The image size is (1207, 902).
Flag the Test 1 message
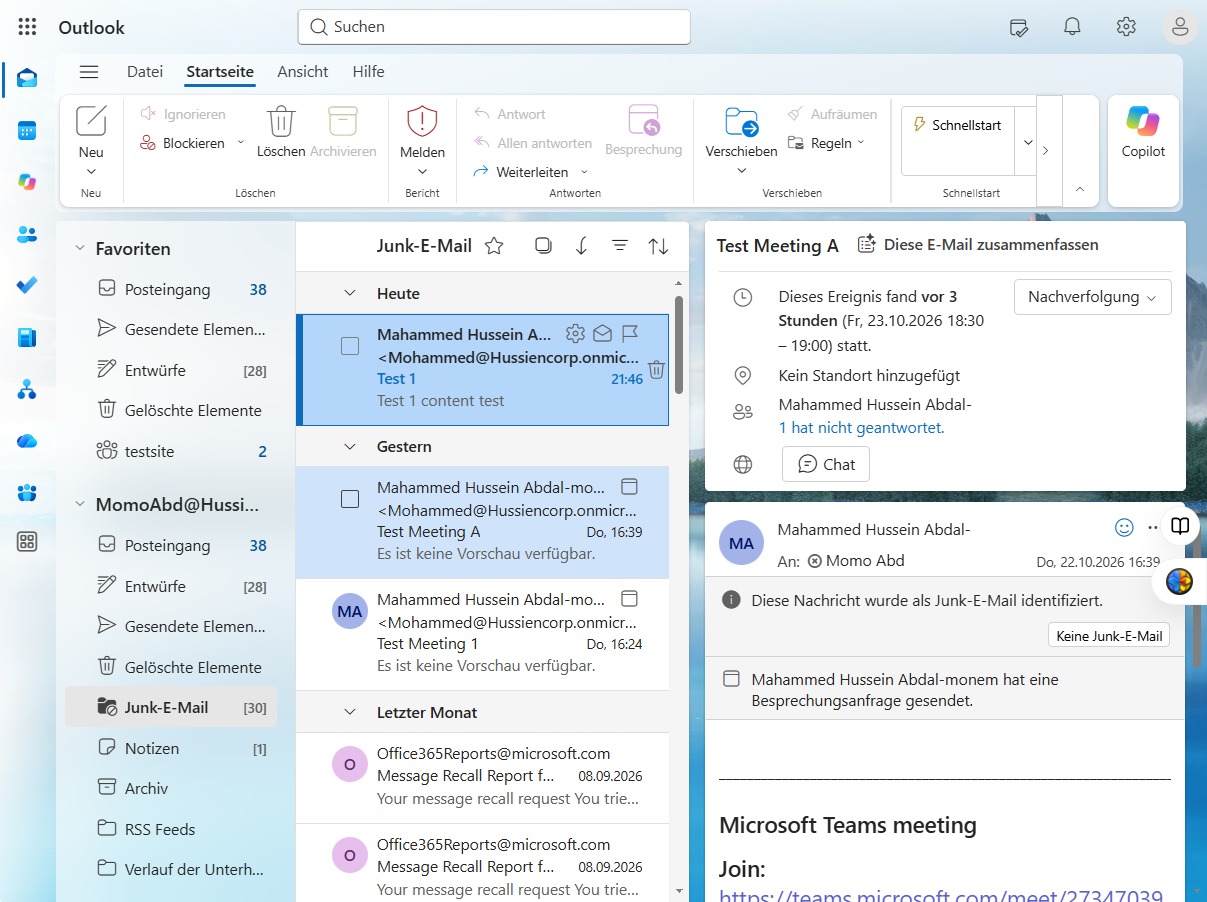click(630, 333)
